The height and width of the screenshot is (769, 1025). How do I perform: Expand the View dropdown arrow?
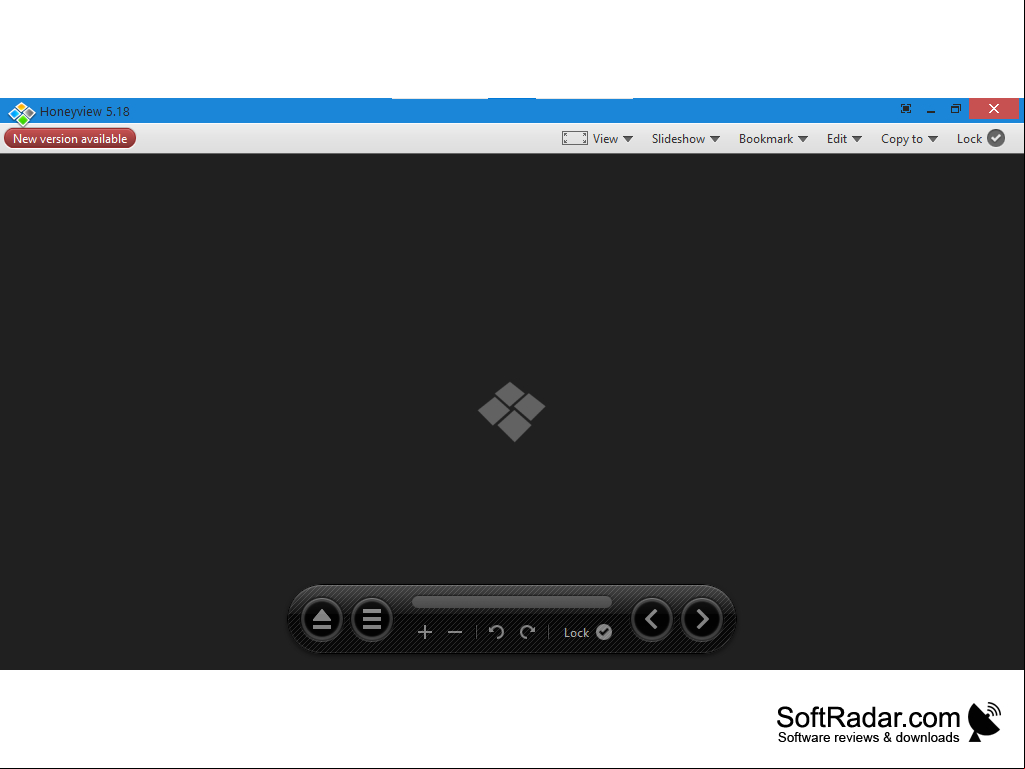(628, 139)
